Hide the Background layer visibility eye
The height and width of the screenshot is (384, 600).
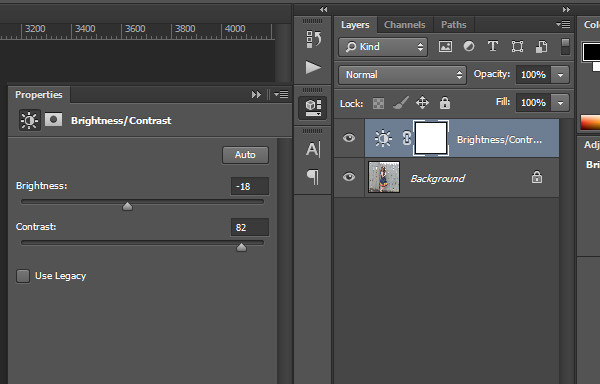(349, 177)
